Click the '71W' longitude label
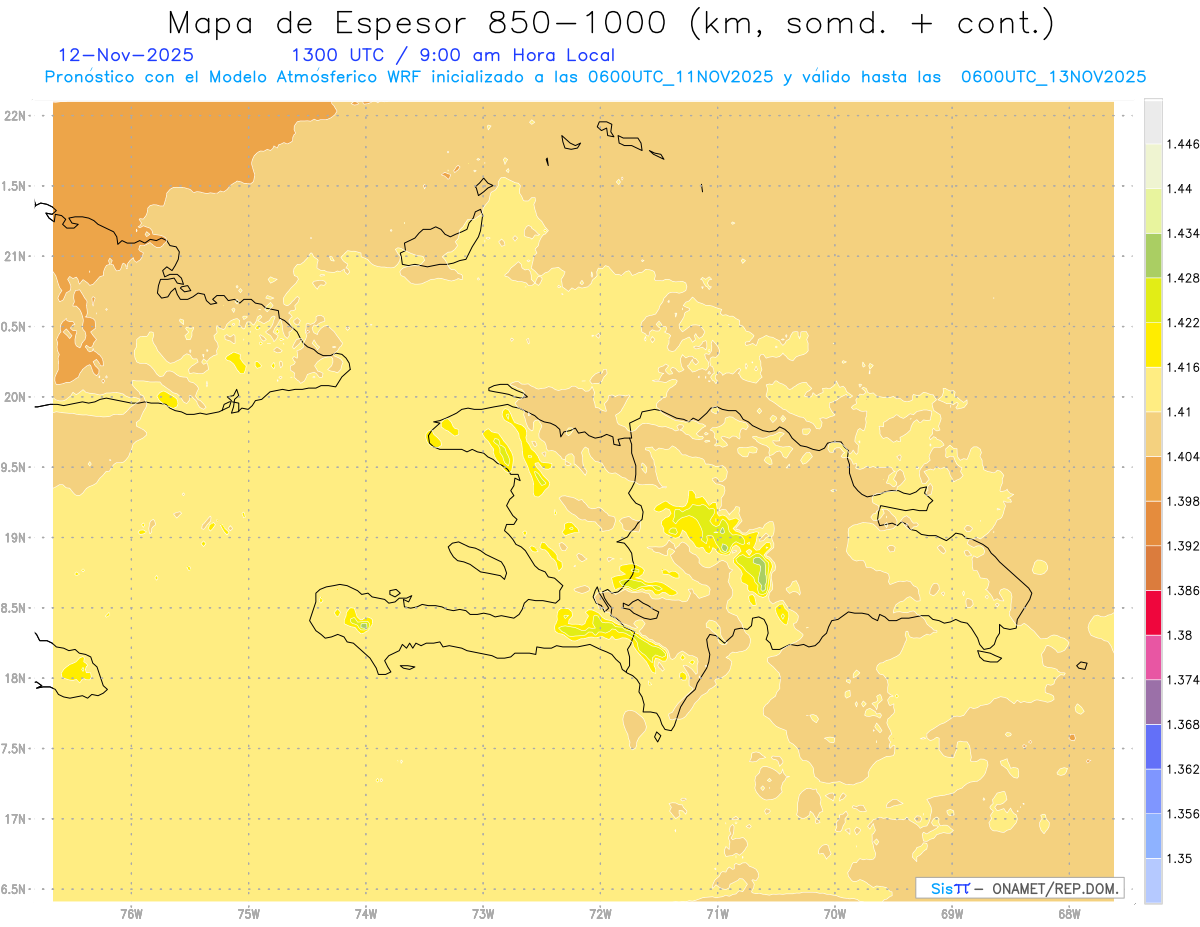 718,913
